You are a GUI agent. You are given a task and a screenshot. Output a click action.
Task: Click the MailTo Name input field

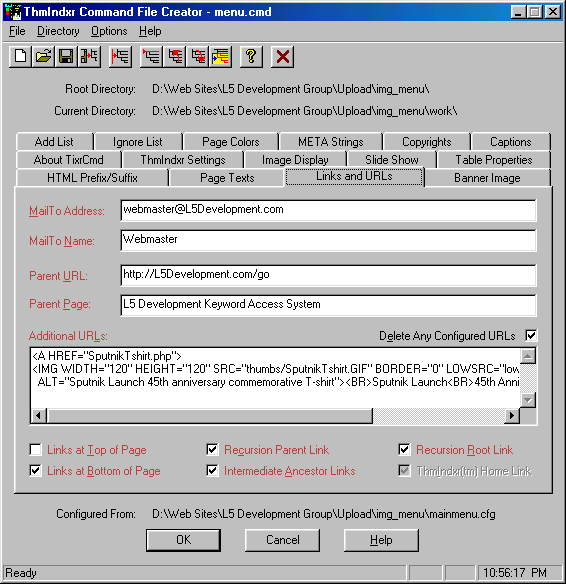pyautogui.click(x=328, y=240)
